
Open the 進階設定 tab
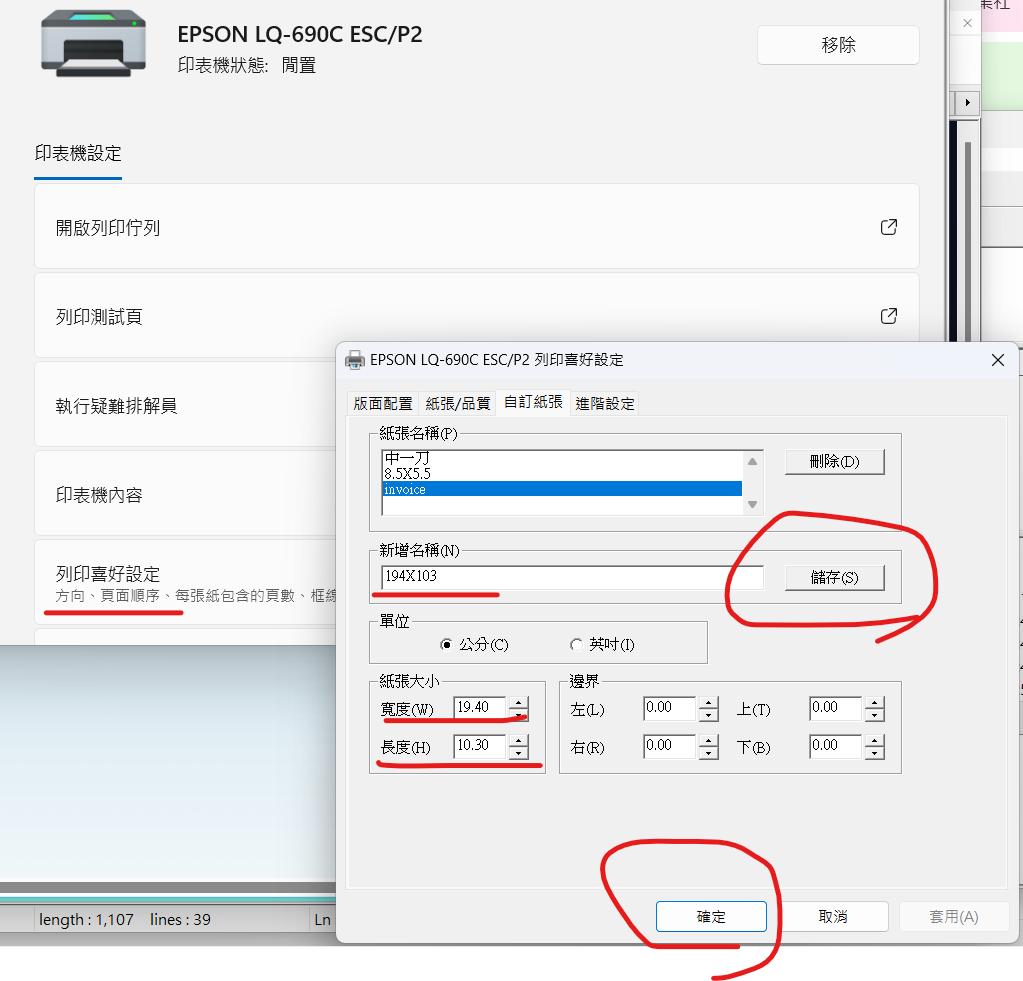[605, 404]
